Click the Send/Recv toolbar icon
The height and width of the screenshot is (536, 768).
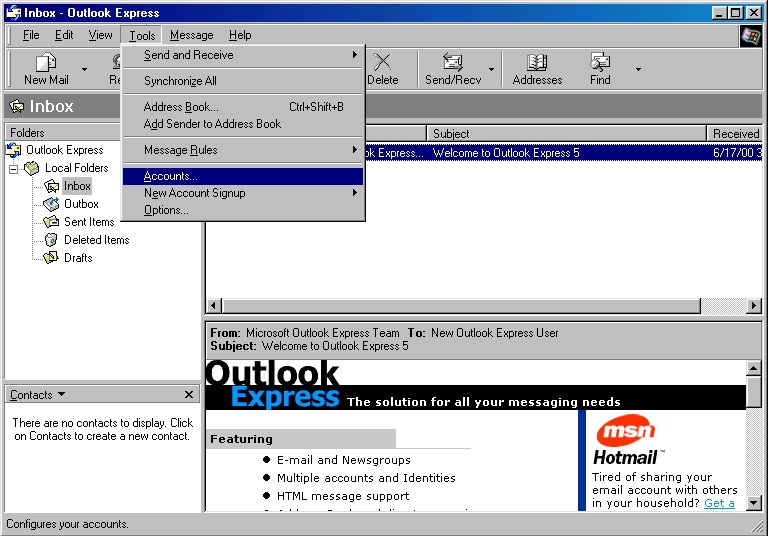453,62
